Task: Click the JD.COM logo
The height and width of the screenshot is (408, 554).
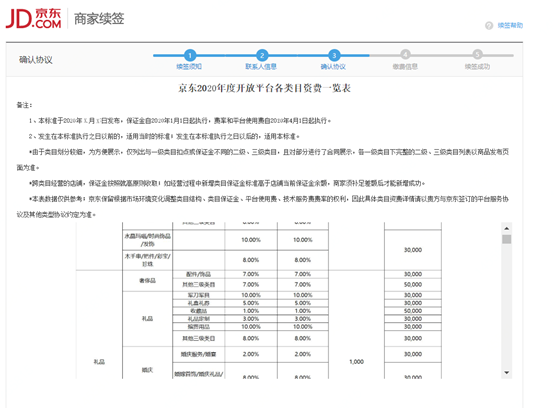Action: [x=34, y=18]
